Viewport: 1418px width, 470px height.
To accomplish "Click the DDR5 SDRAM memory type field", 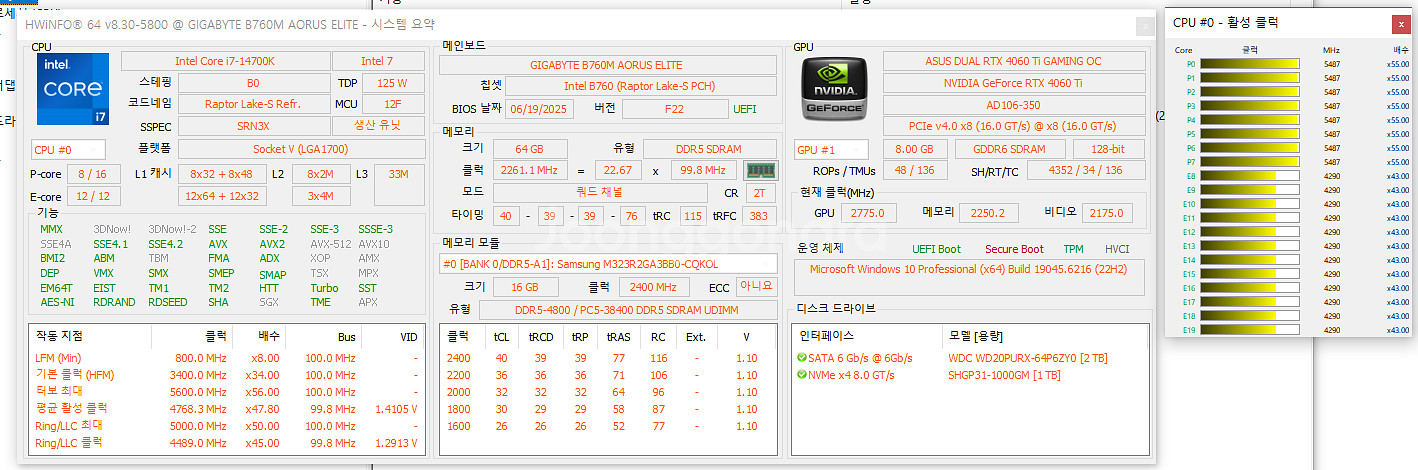I will 710,149.
